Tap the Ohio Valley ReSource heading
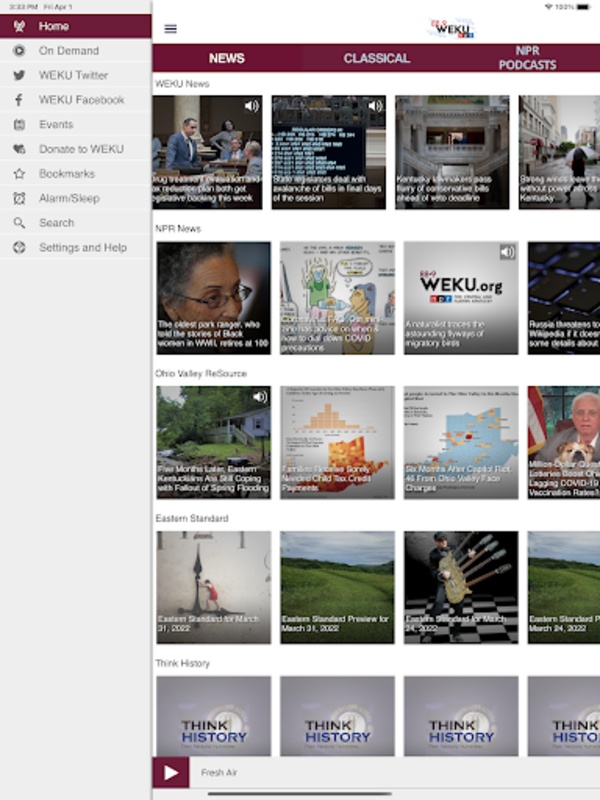The image size is (600, 800). pyautogui.click(x=201, y=373)
